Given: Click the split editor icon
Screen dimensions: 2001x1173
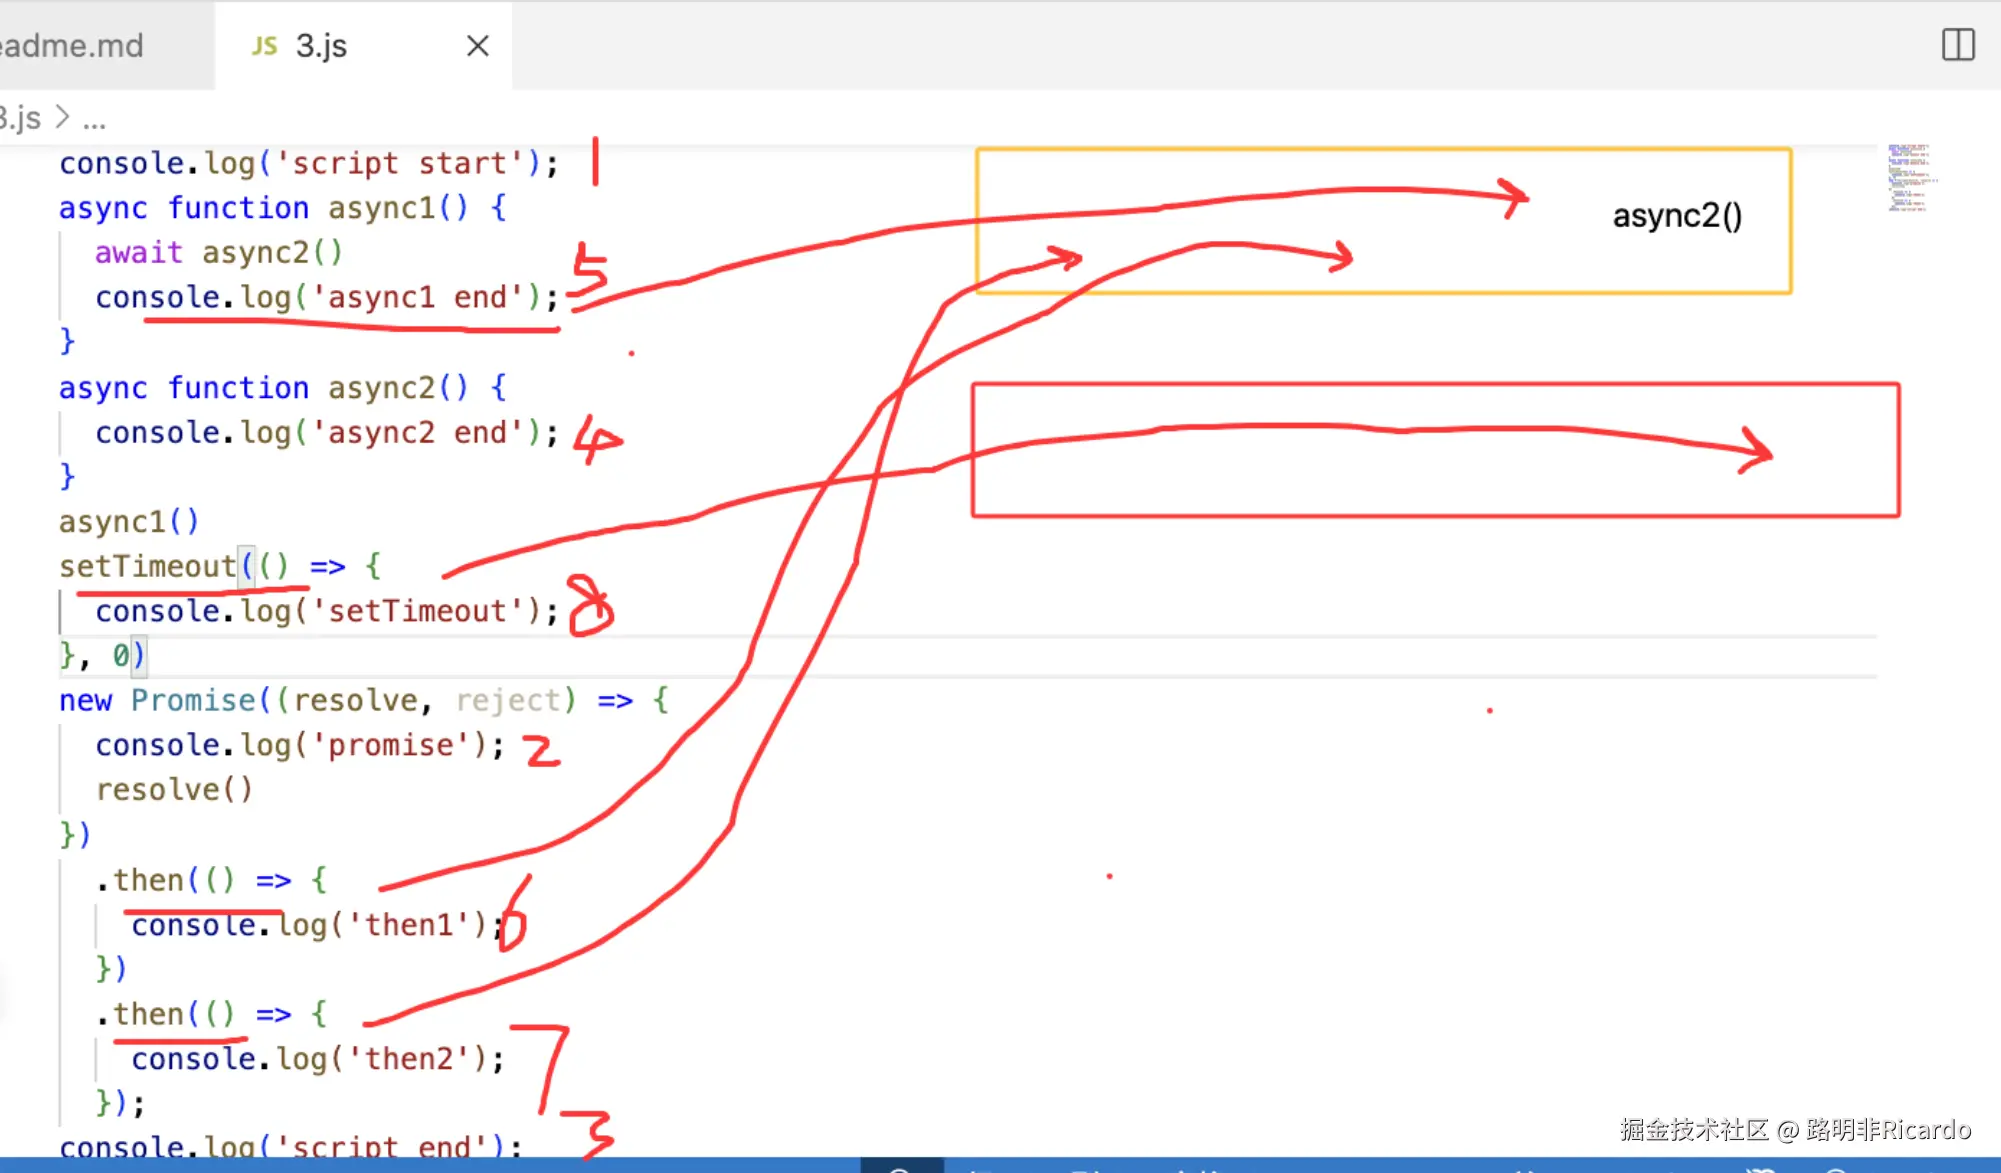Looking at the screenshot, I should tap(1957, 45).
